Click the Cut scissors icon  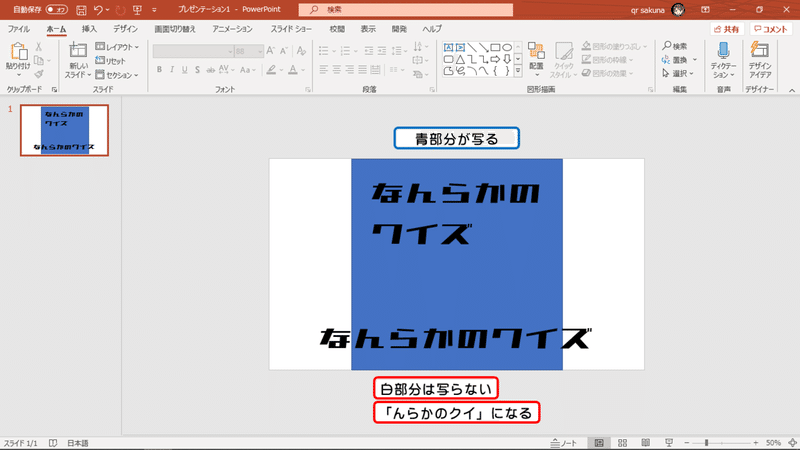coord(39,47)
